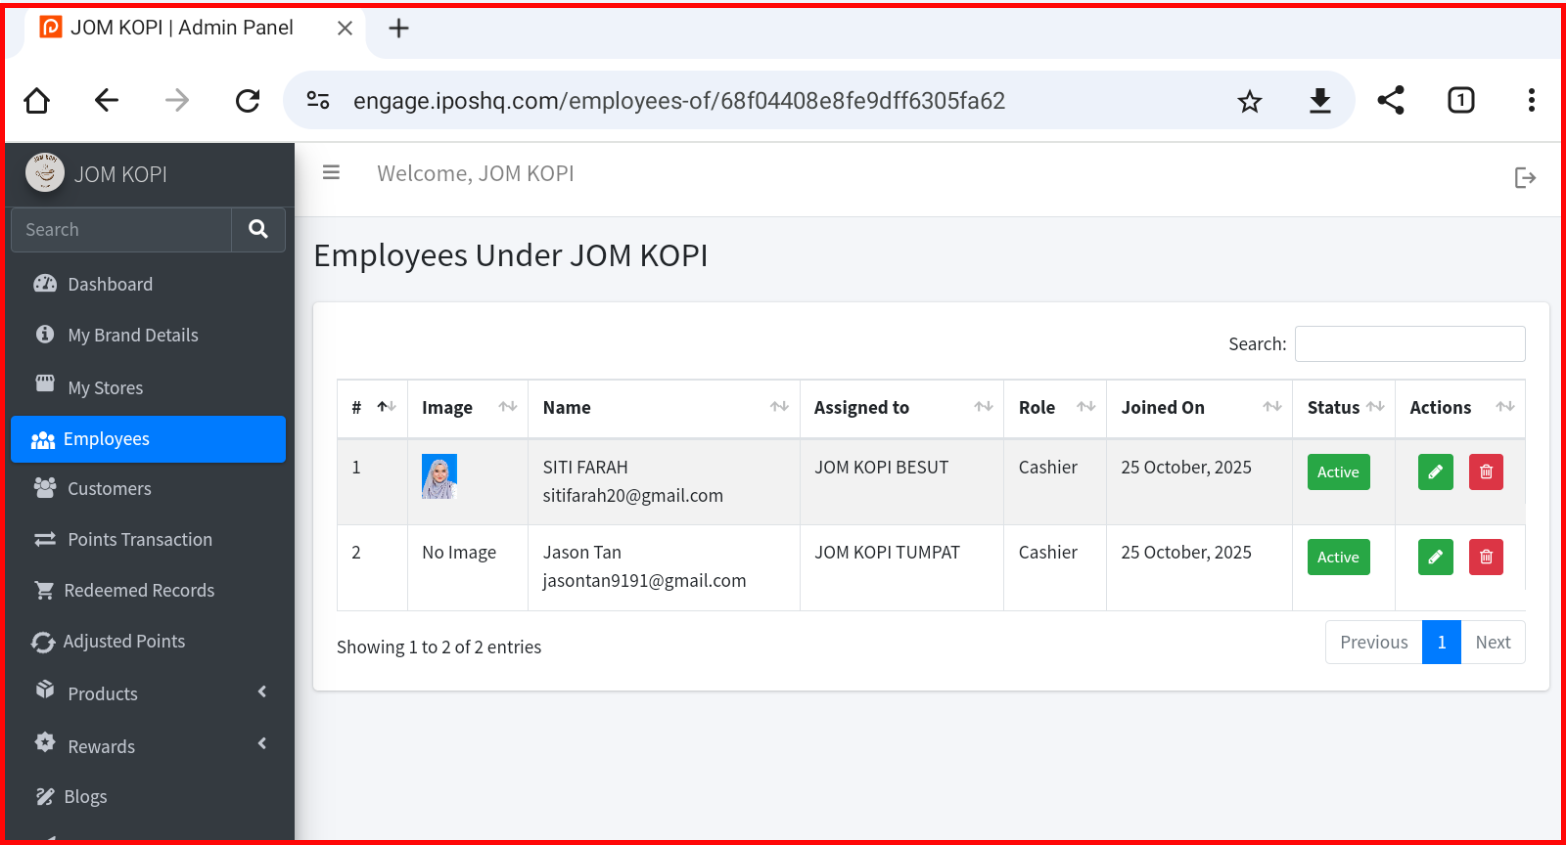Delete Jason Tan using the red trash icon
Image resolution: width=1566 pixels, height=845 pixels.
point(1485,557)
